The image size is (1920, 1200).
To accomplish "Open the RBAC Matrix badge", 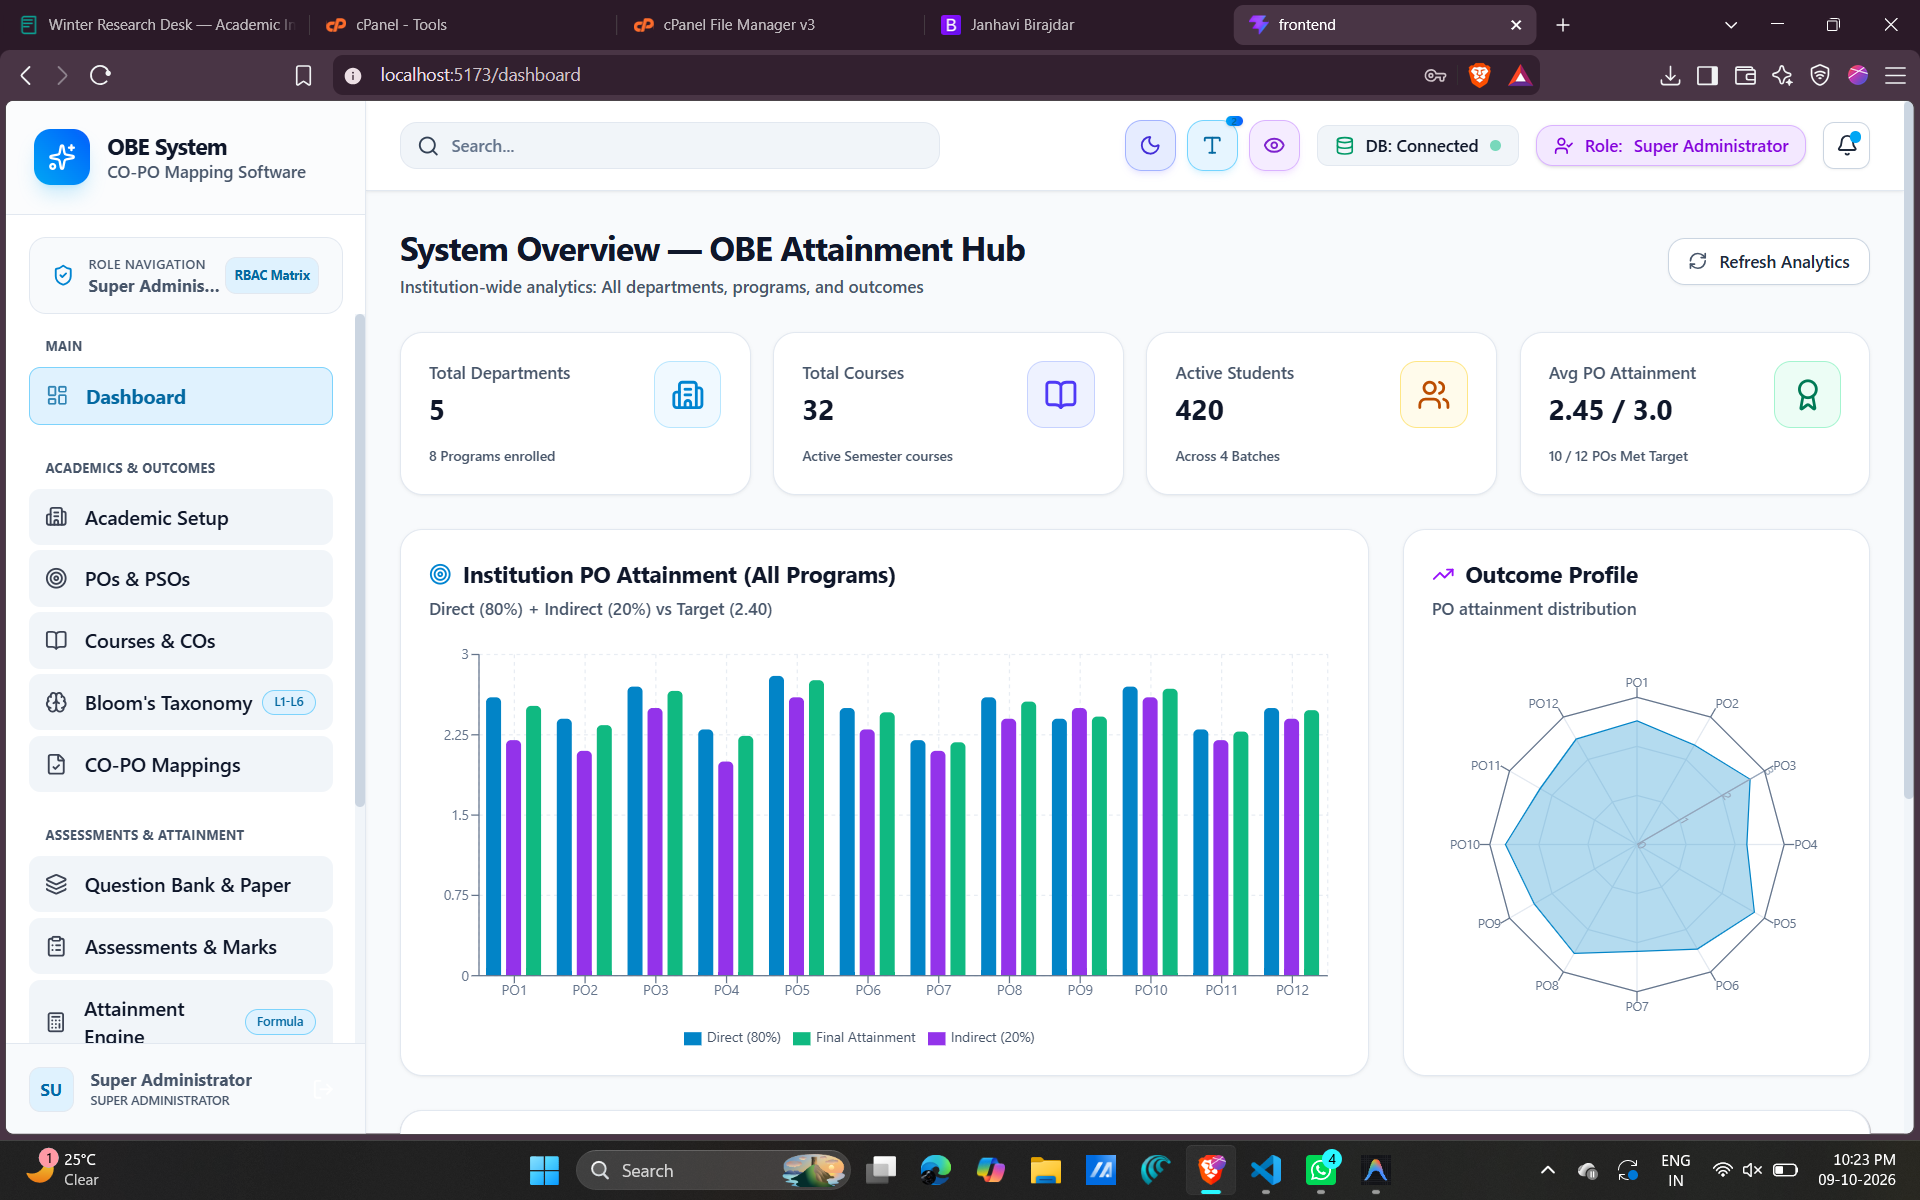I will point(272,275).
